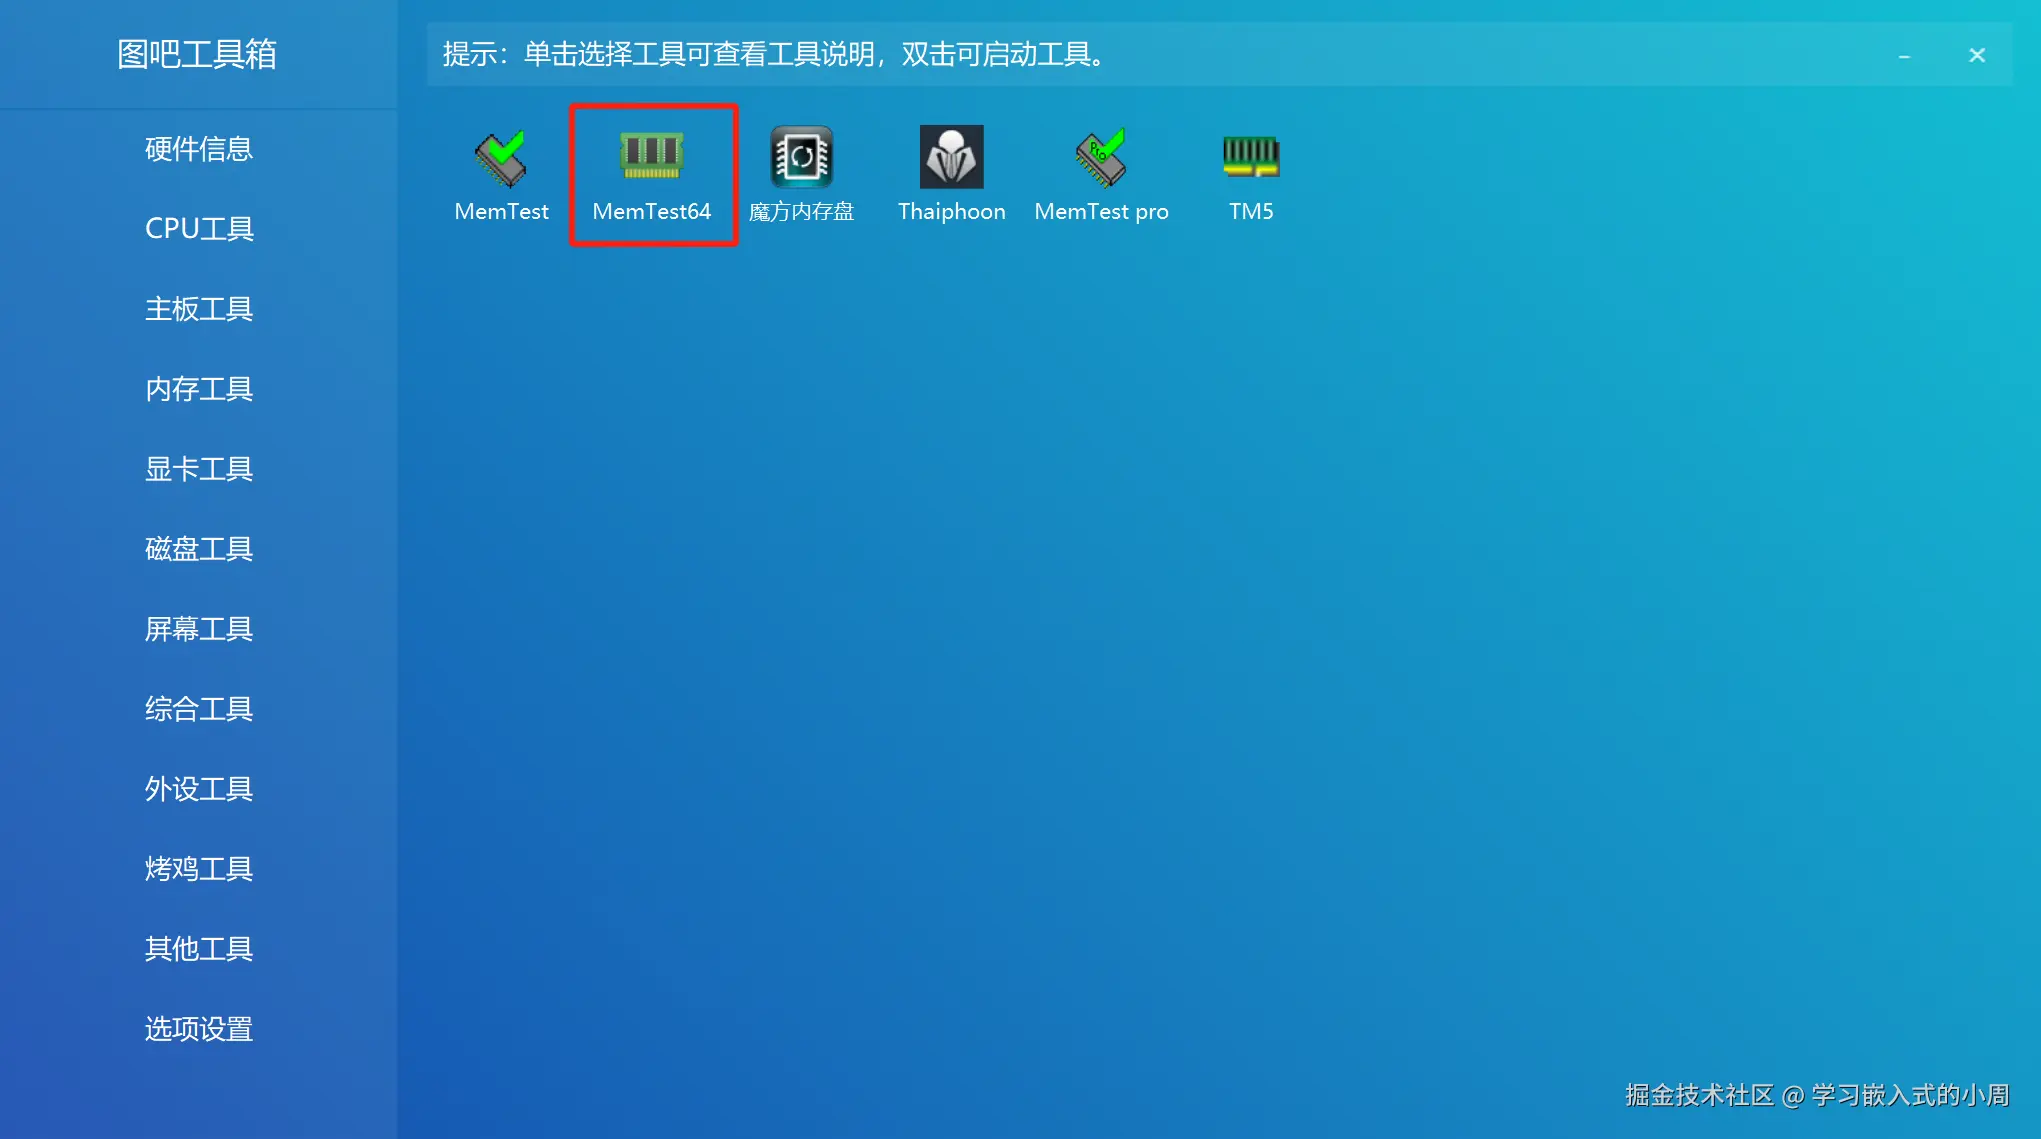This screenshot has height=1139, width=2041.
Task: Switch to CPU工具 category
Action: click(198, 229)
